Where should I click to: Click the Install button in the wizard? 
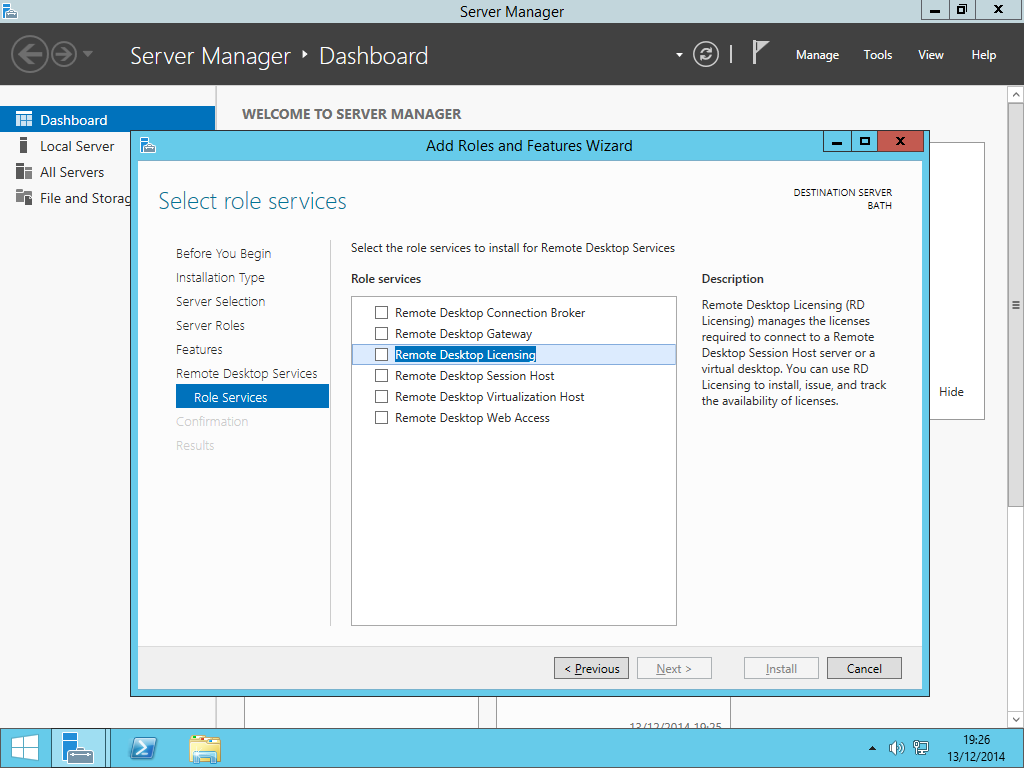click(781, 668)
